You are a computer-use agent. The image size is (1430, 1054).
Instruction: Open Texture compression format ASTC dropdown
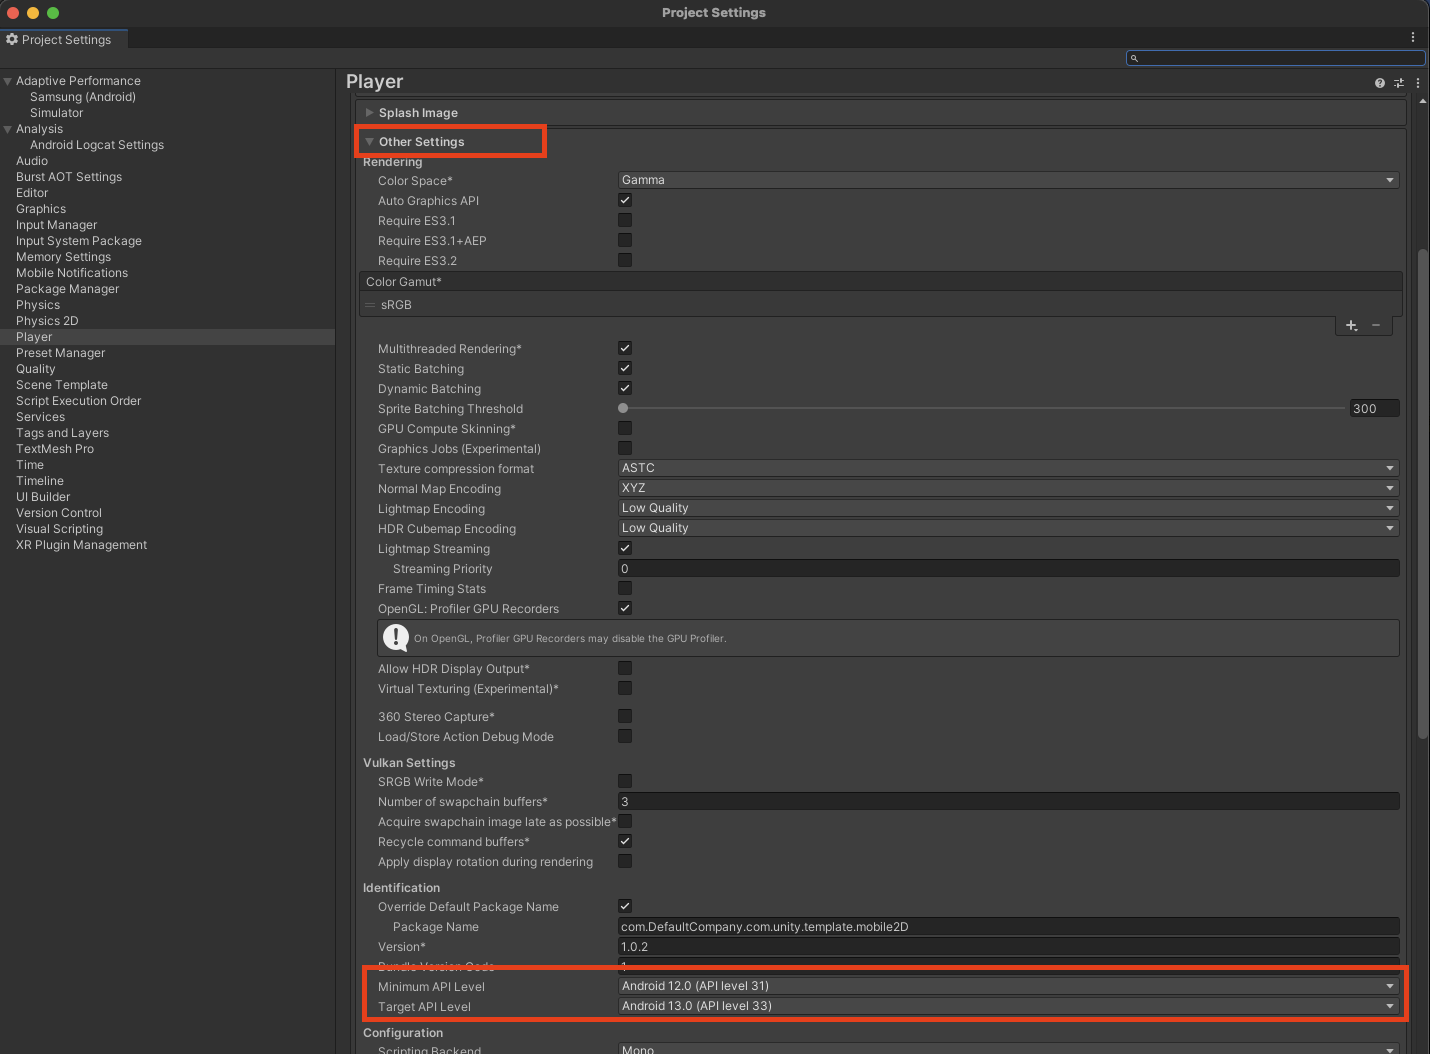point(1008,468)
